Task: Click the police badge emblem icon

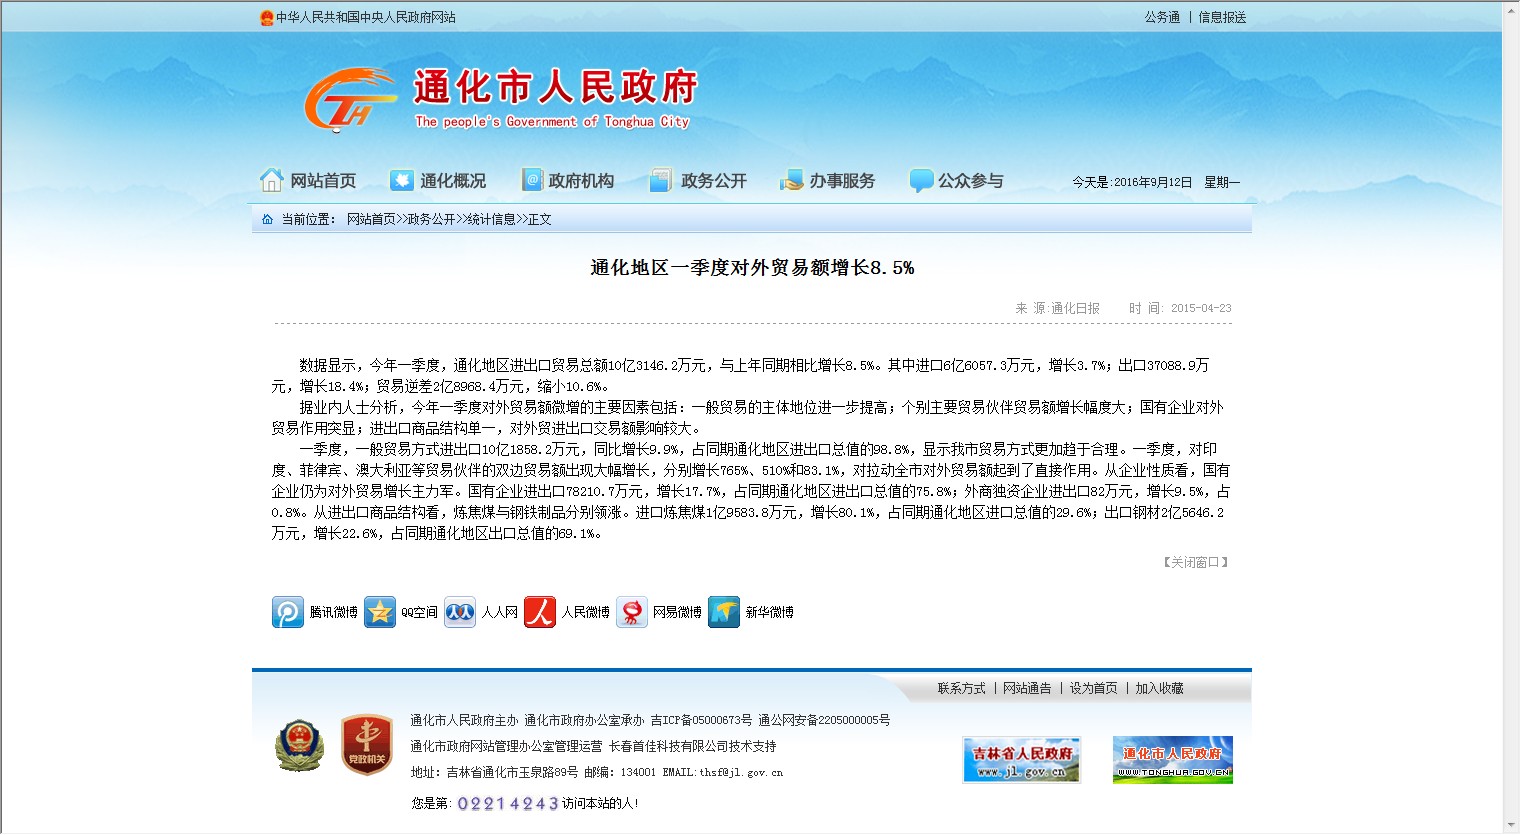Action: 300,746
